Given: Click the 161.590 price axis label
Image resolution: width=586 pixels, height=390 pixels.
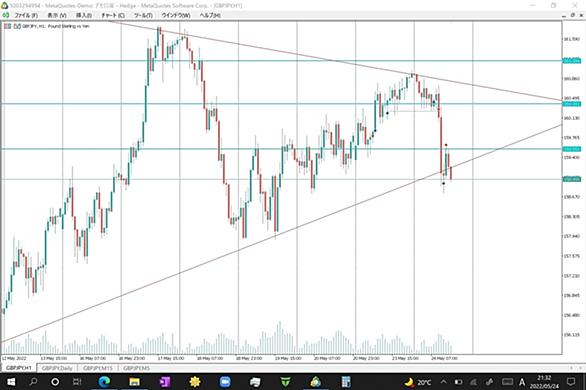Looking at the screenshot, I should tap(572, 39).
